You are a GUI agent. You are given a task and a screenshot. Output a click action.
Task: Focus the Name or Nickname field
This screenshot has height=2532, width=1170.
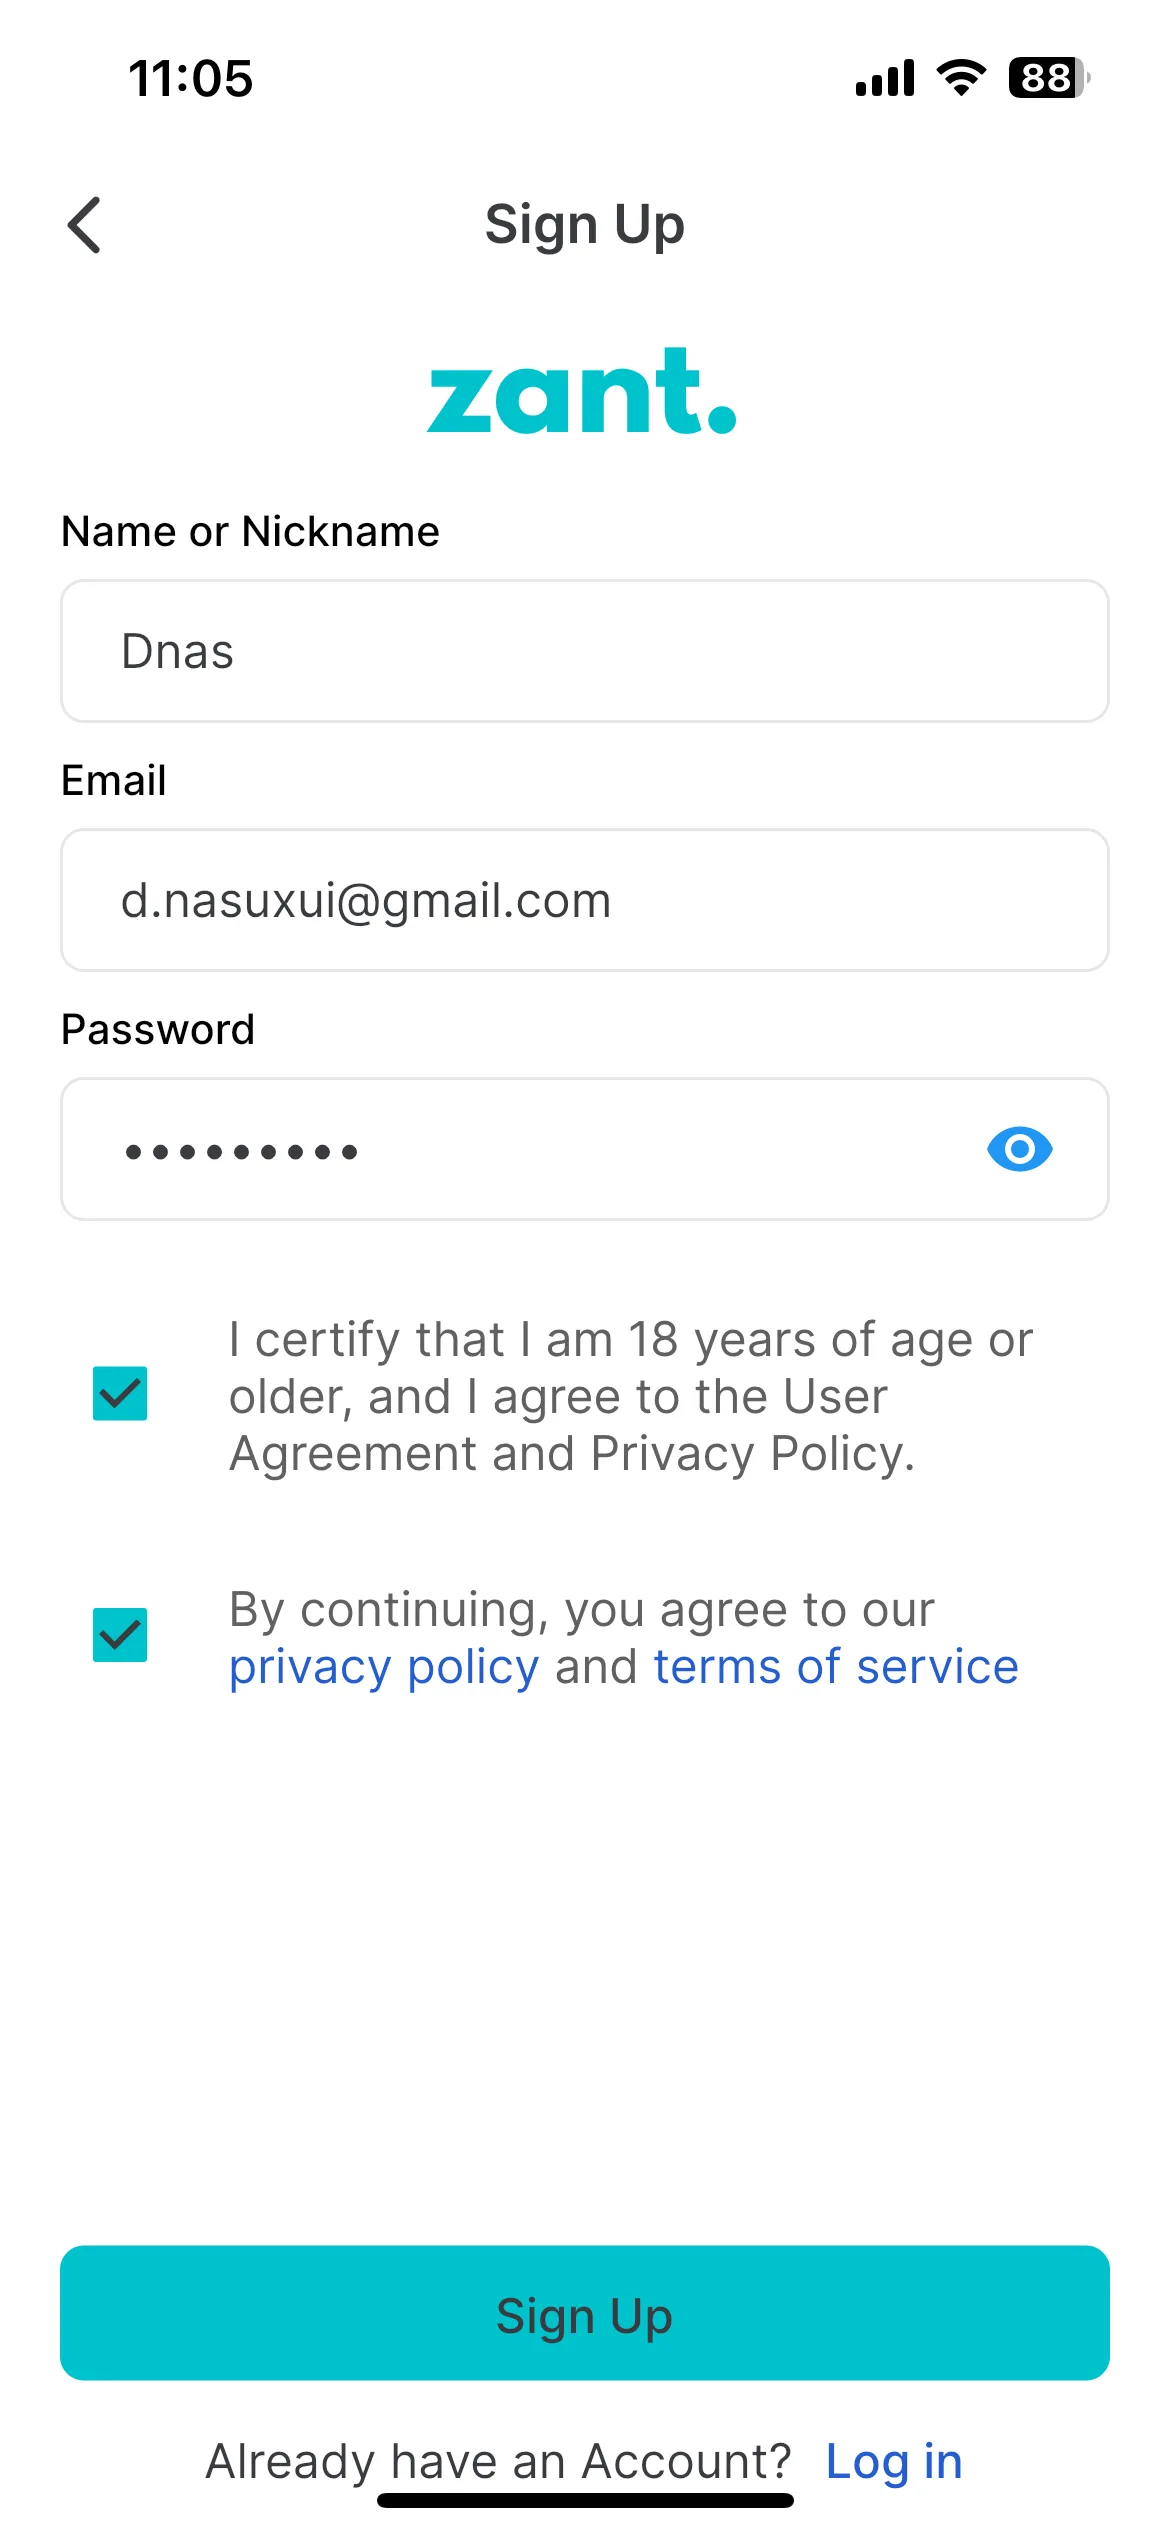(x=585, y=651)
